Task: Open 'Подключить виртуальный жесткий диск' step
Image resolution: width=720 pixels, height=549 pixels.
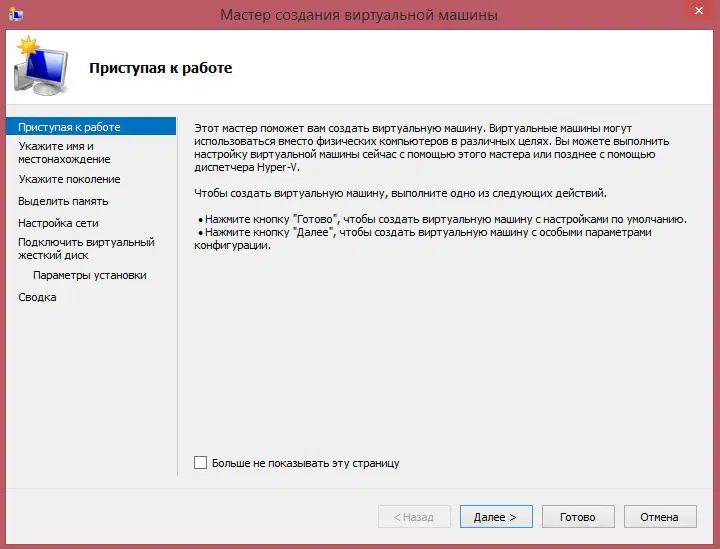Action: pyautogui.click(x=86, y=248)
